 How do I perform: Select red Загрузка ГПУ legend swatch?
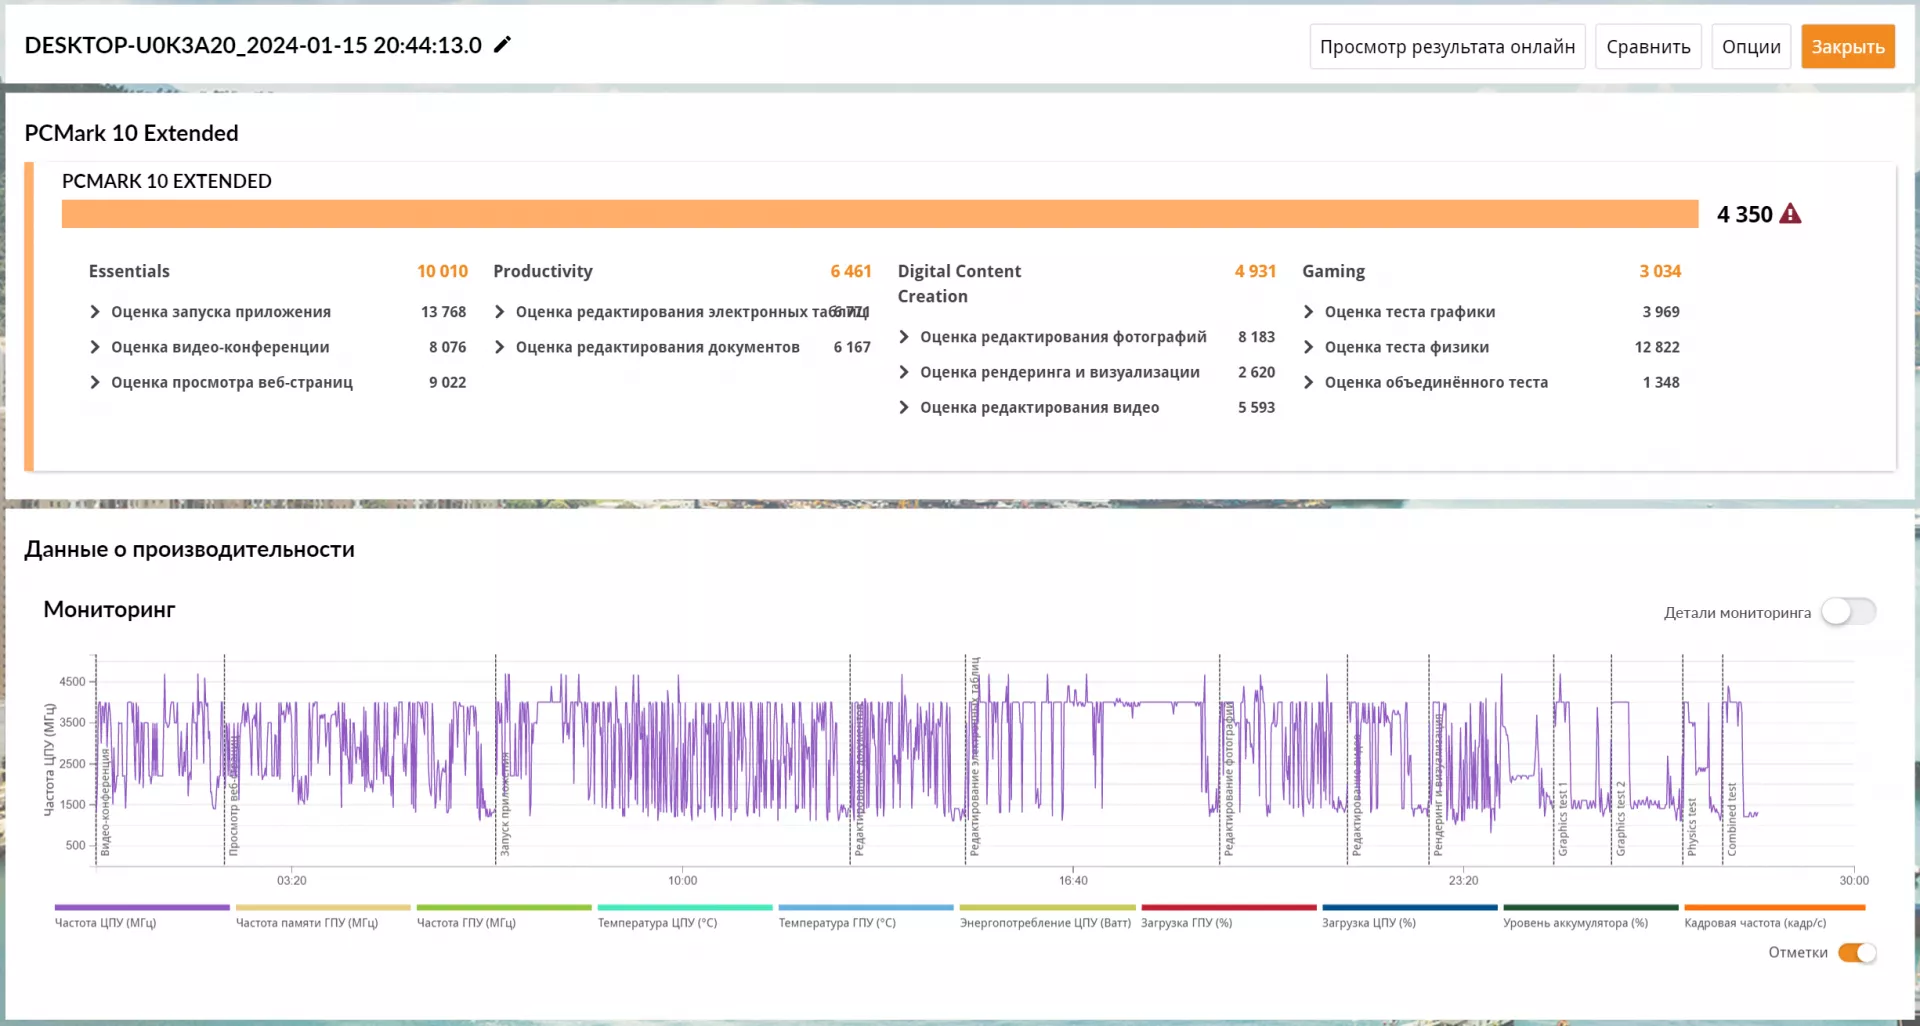pos(1228,908)
